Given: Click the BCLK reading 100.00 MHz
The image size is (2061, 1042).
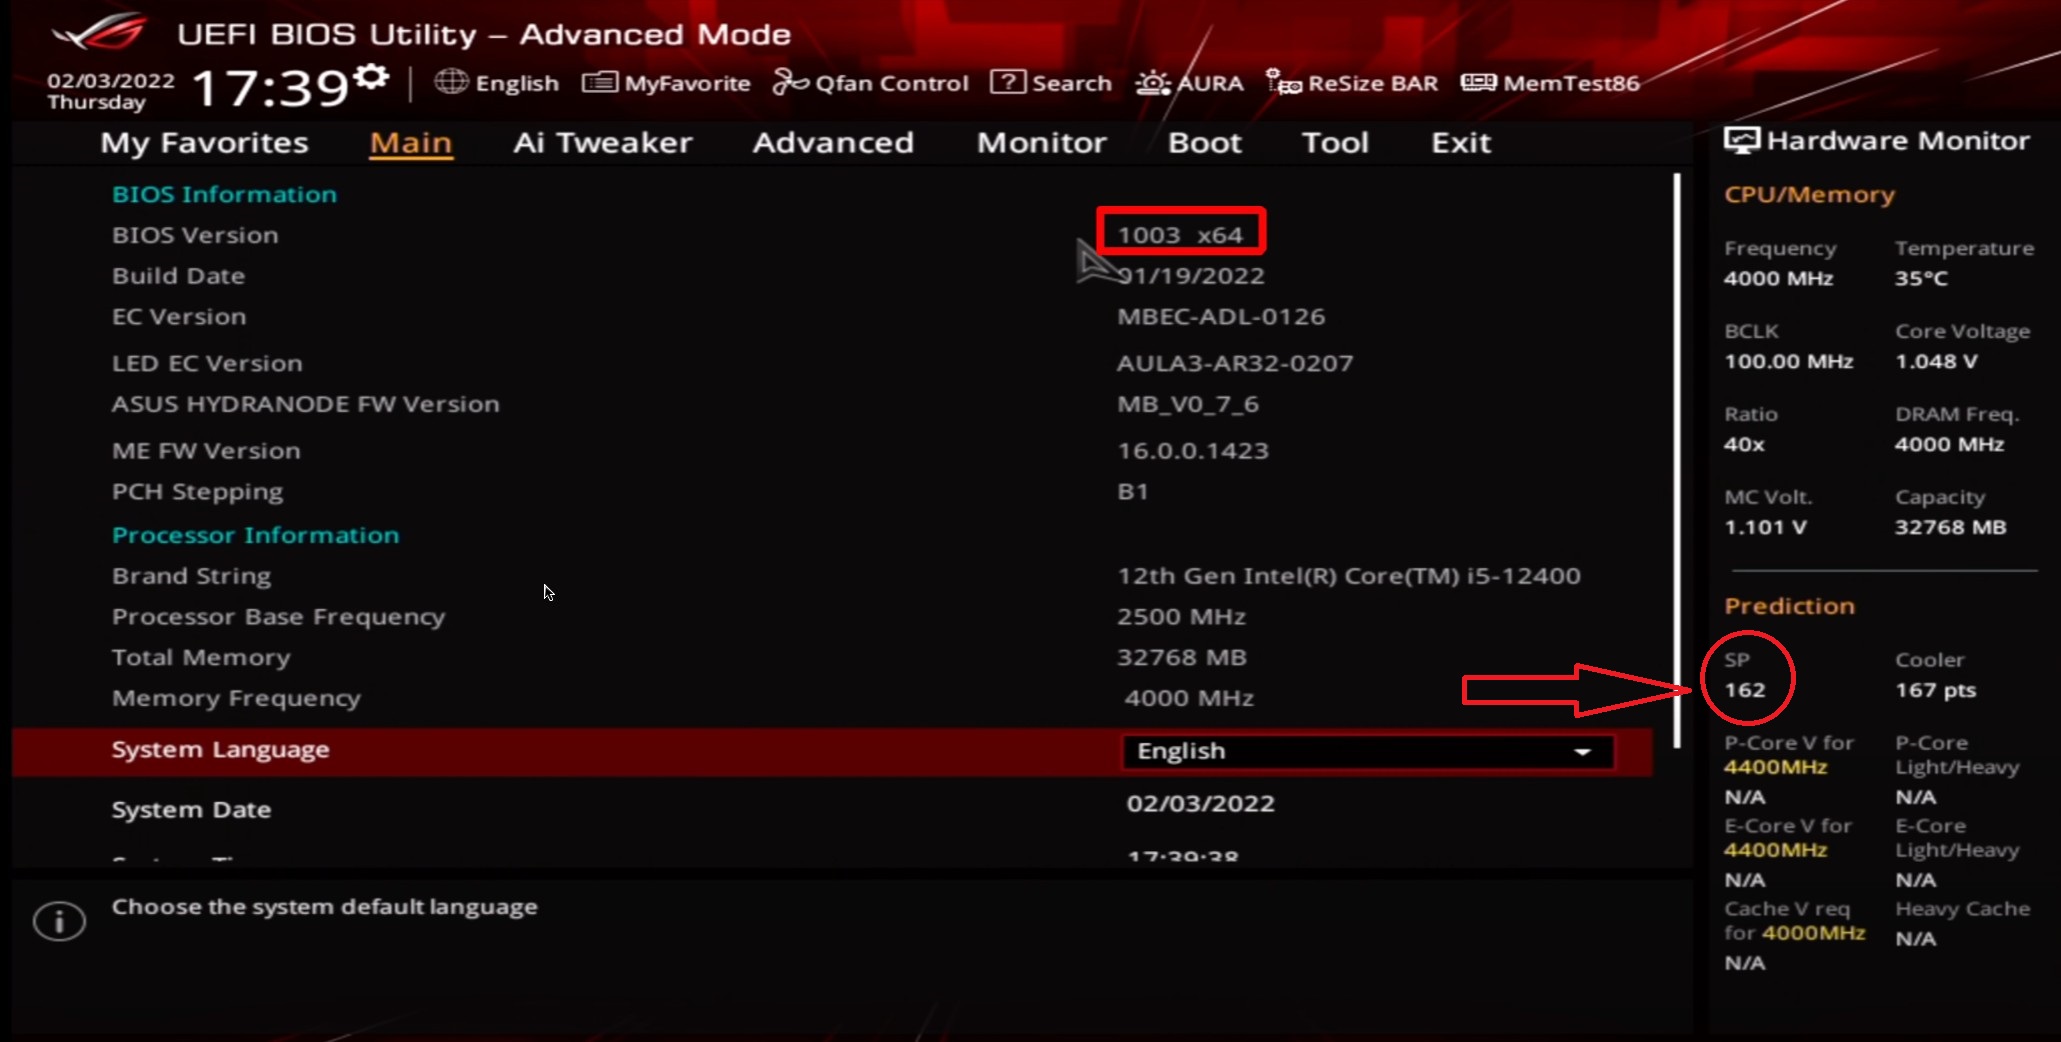Looking at the screenshot, I should (1789, 362).
